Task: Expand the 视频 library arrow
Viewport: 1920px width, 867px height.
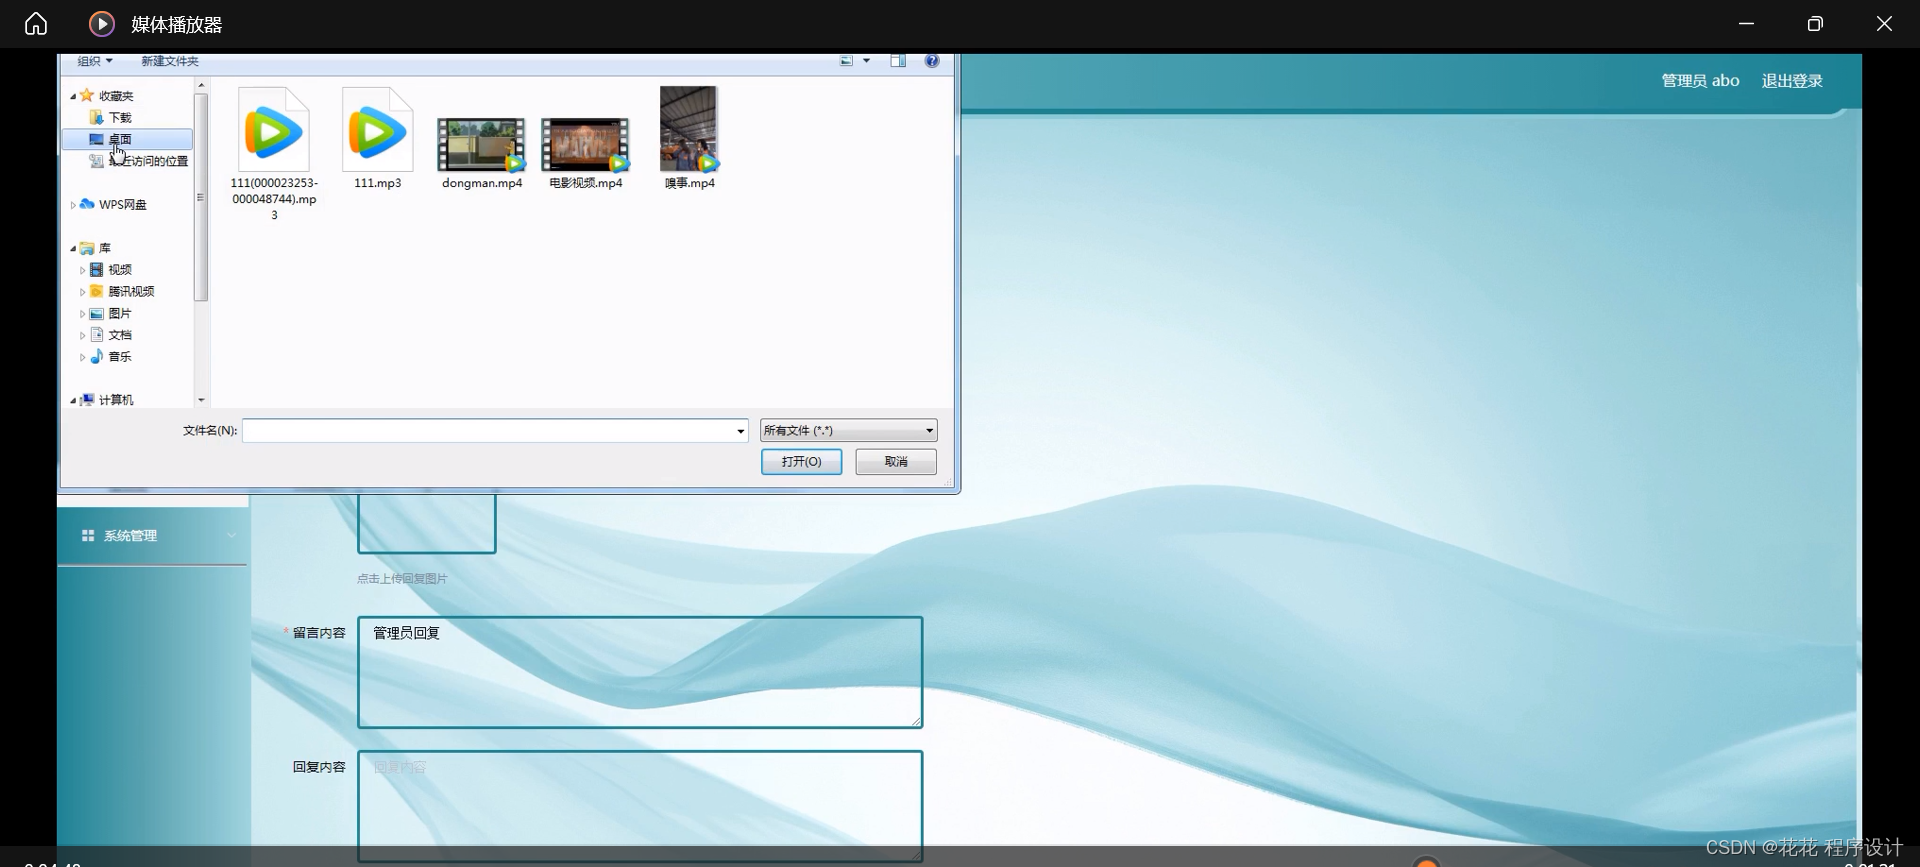Action: [82, 270]
